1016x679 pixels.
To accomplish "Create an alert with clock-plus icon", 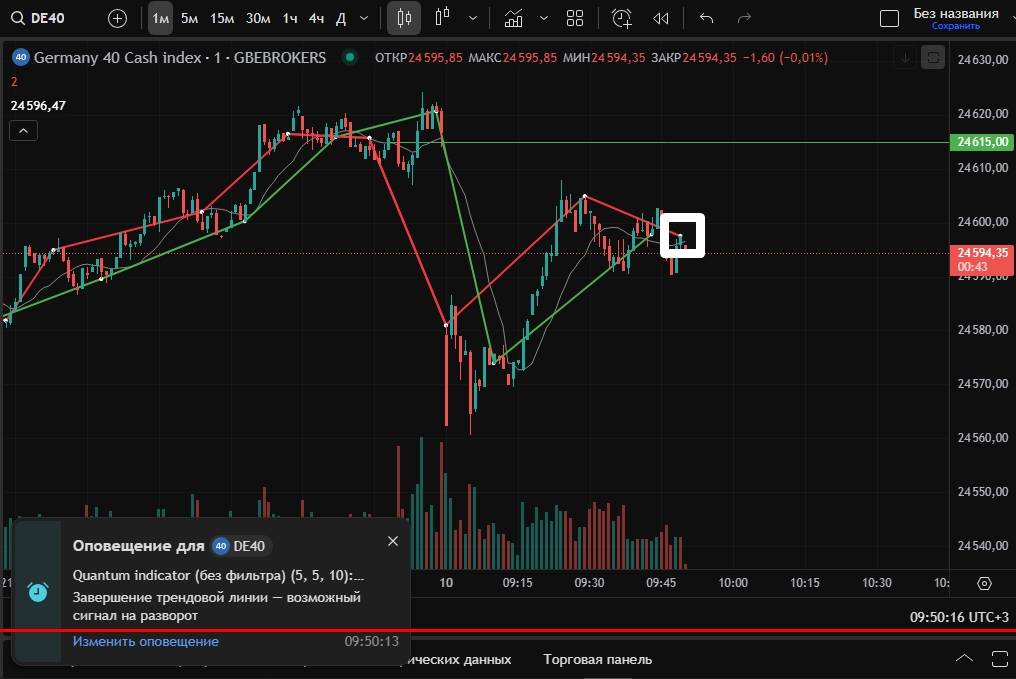I will click(621, 18).
